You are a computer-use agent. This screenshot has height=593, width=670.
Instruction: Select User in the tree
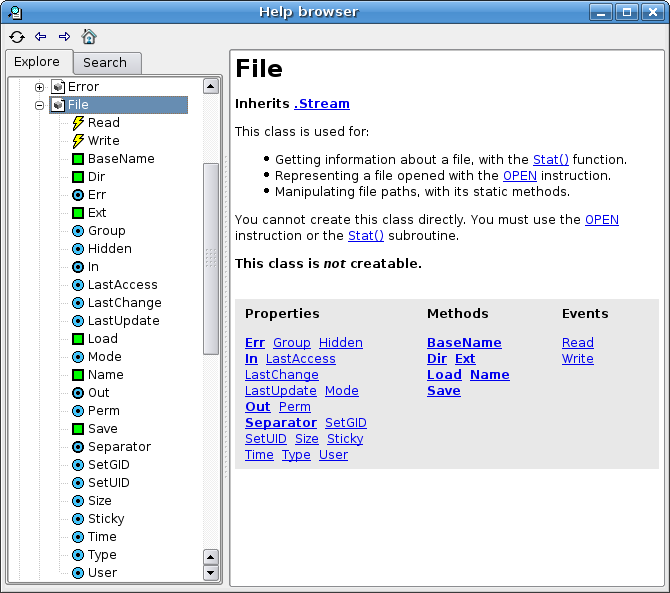pos(102,573)
